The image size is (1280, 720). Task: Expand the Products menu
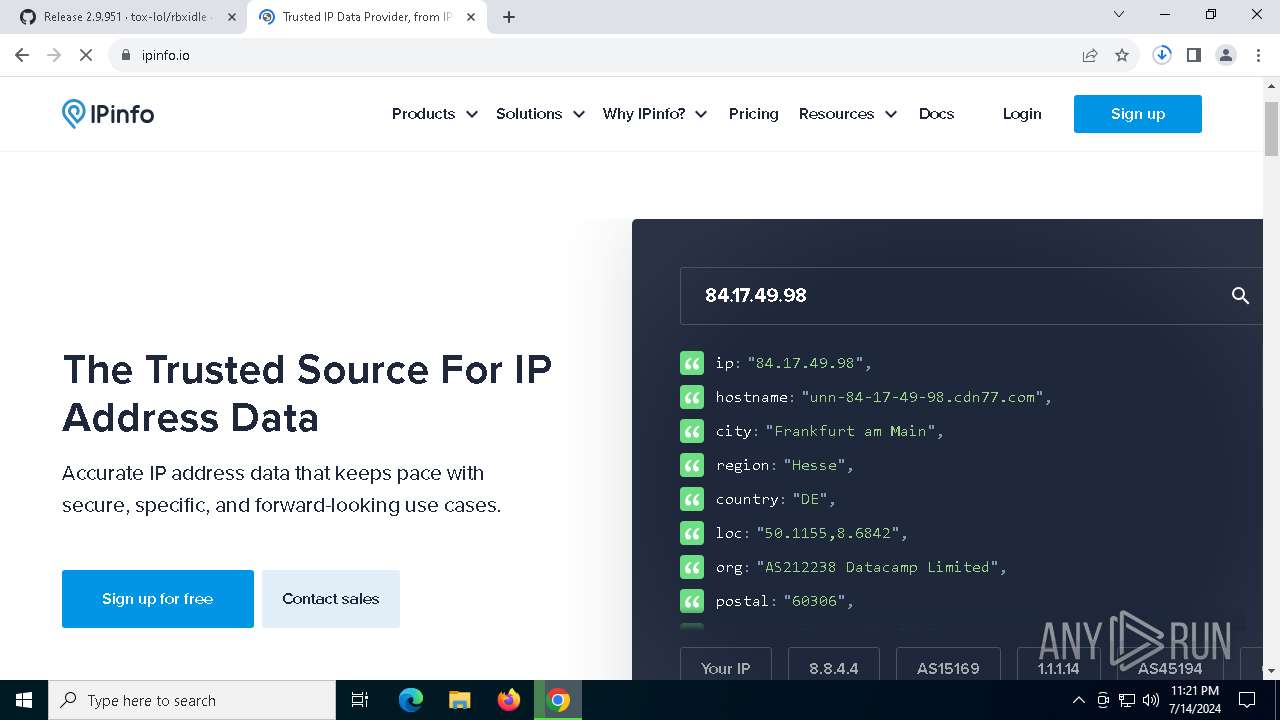pos(435,114)
